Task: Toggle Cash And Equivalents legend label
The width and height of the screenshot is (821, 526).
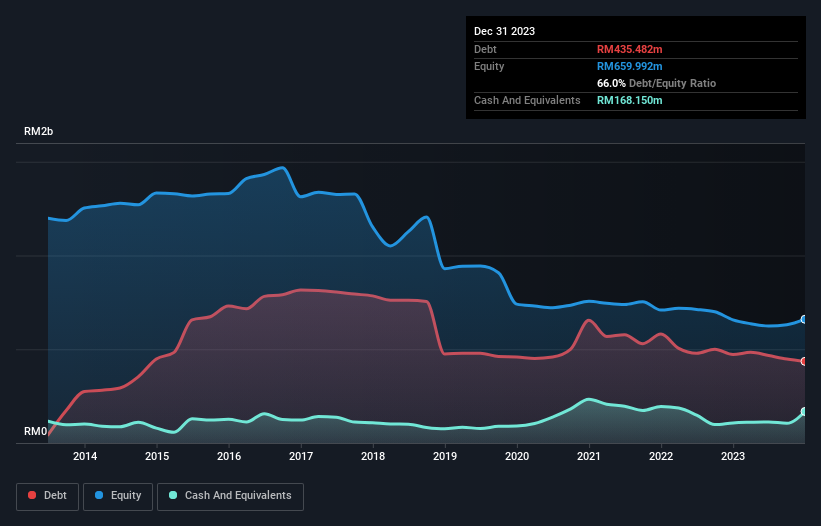Action: point(236,496)
